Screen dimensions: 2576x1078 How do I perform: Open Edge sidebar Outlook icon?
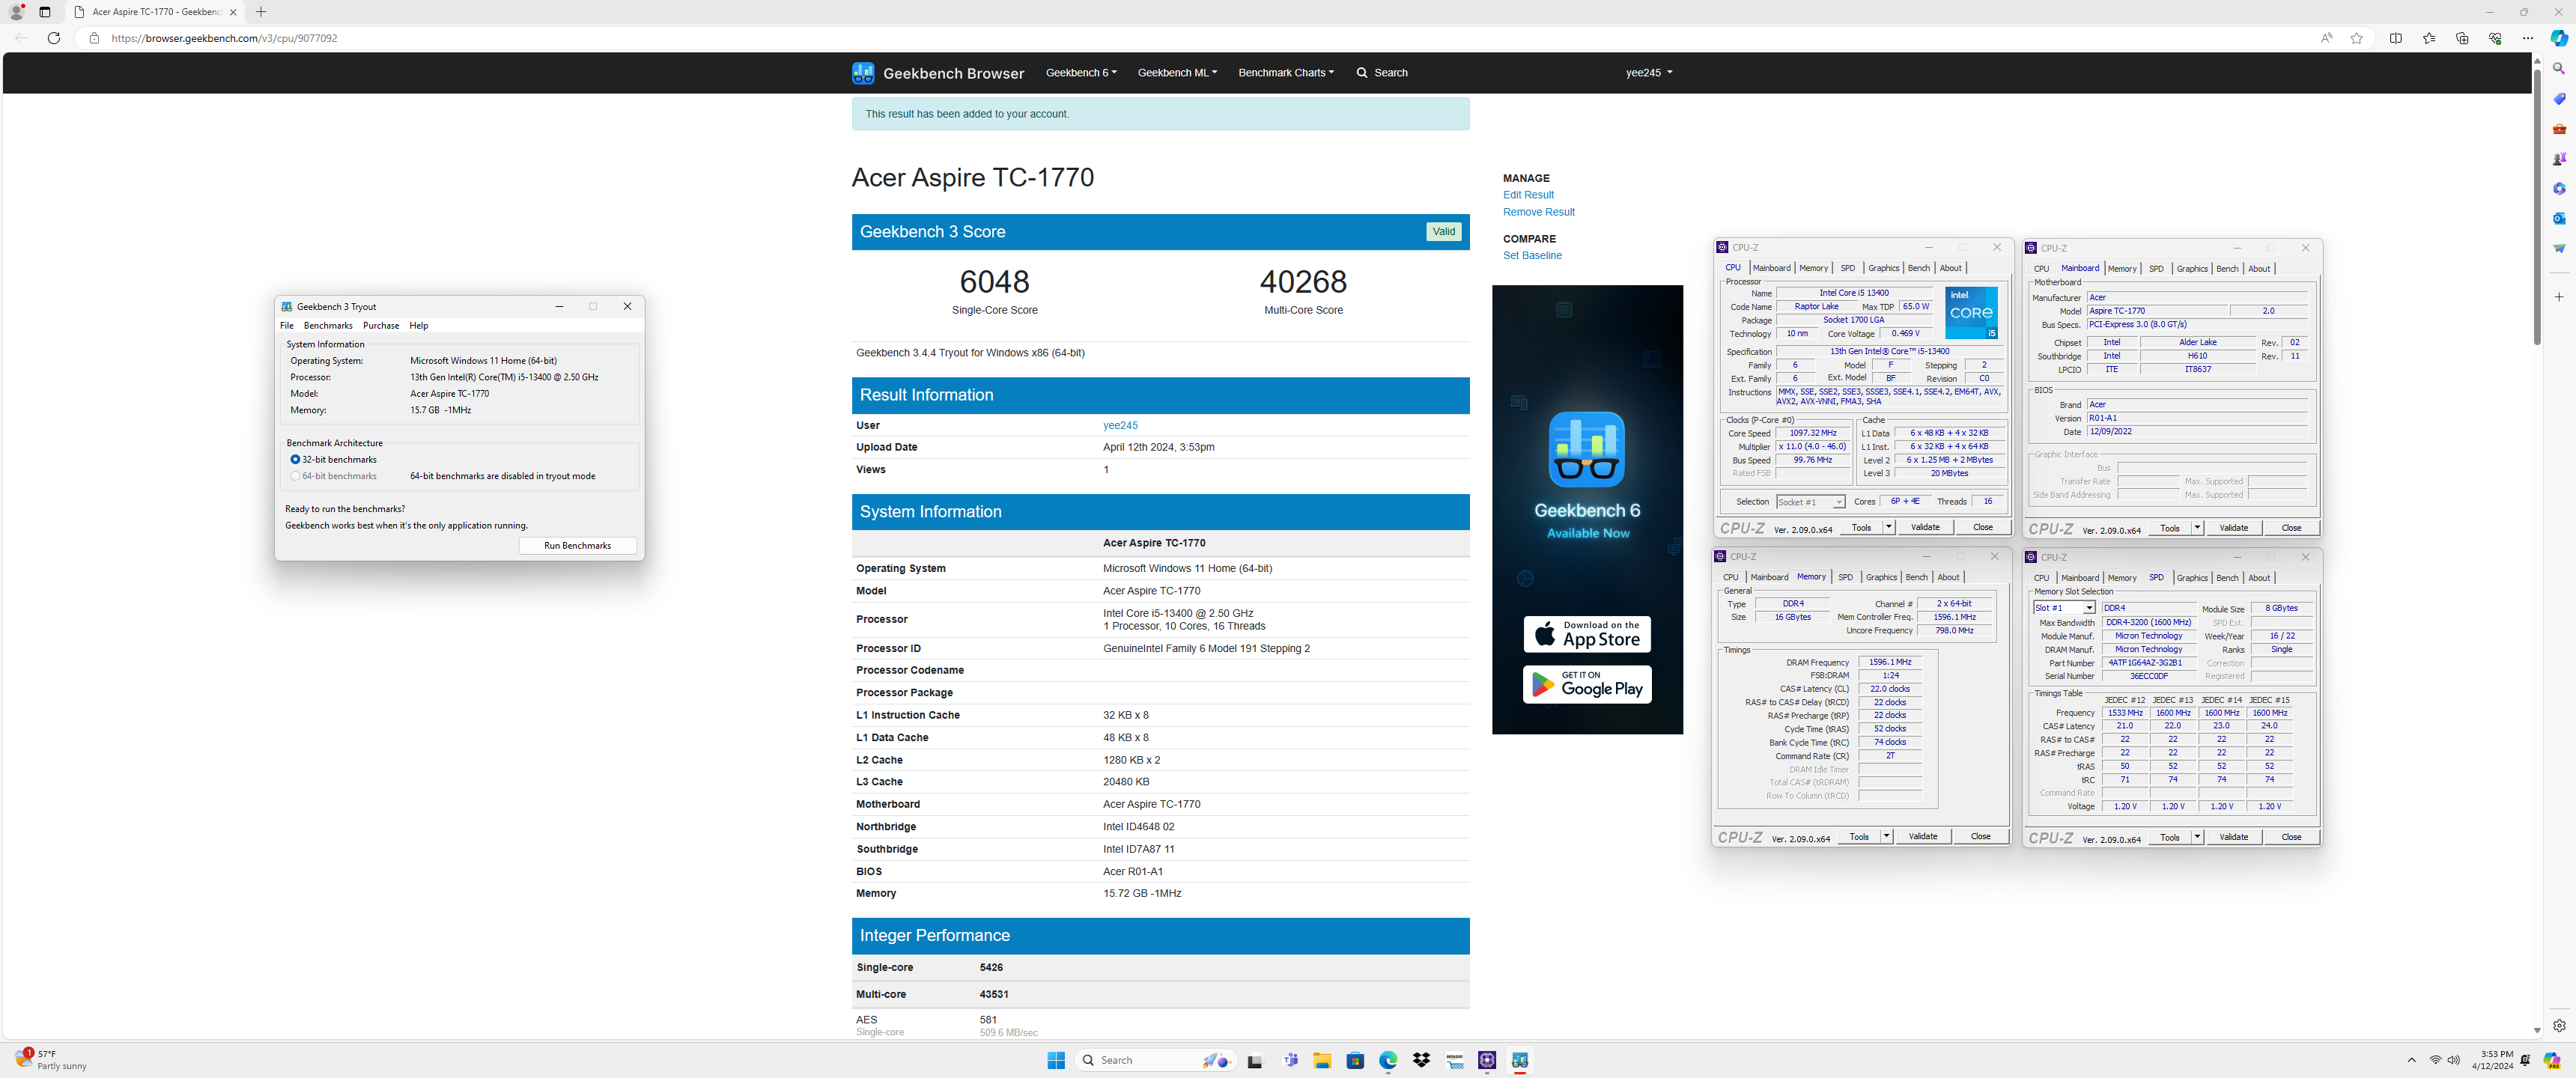tap(2559, 218)
